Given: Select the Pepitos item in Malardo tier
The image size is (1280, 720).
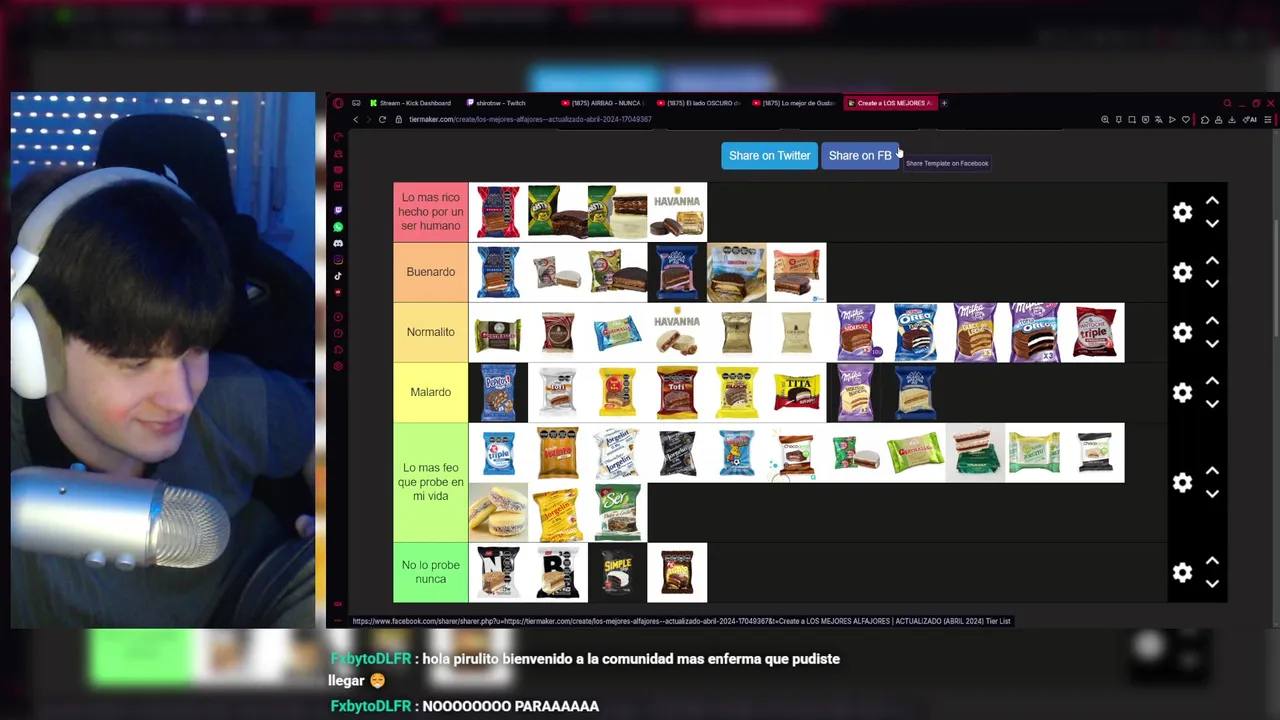Looking at the screenshot, I should click(x=498, y=392).
